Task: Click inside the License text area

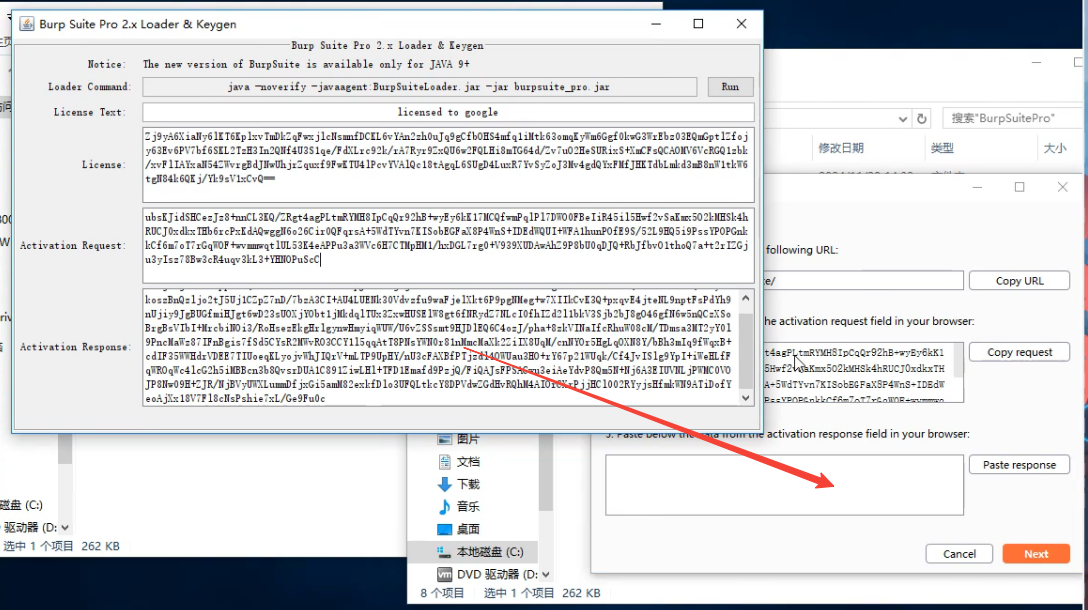Action: pyautogui.click(x=448, y=164)
